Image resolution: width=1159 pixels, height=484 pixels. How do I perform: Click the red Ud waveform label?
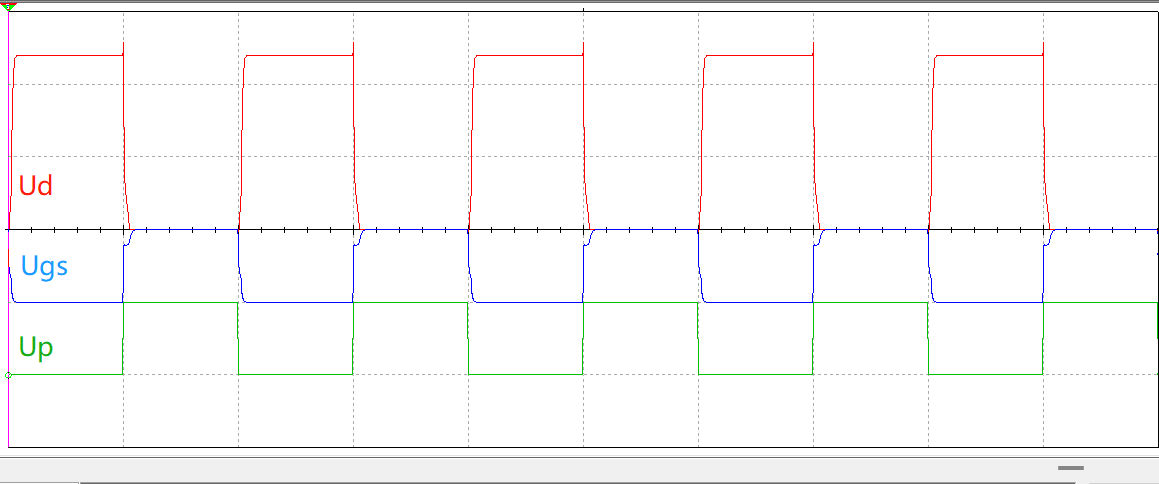(36, 186)
